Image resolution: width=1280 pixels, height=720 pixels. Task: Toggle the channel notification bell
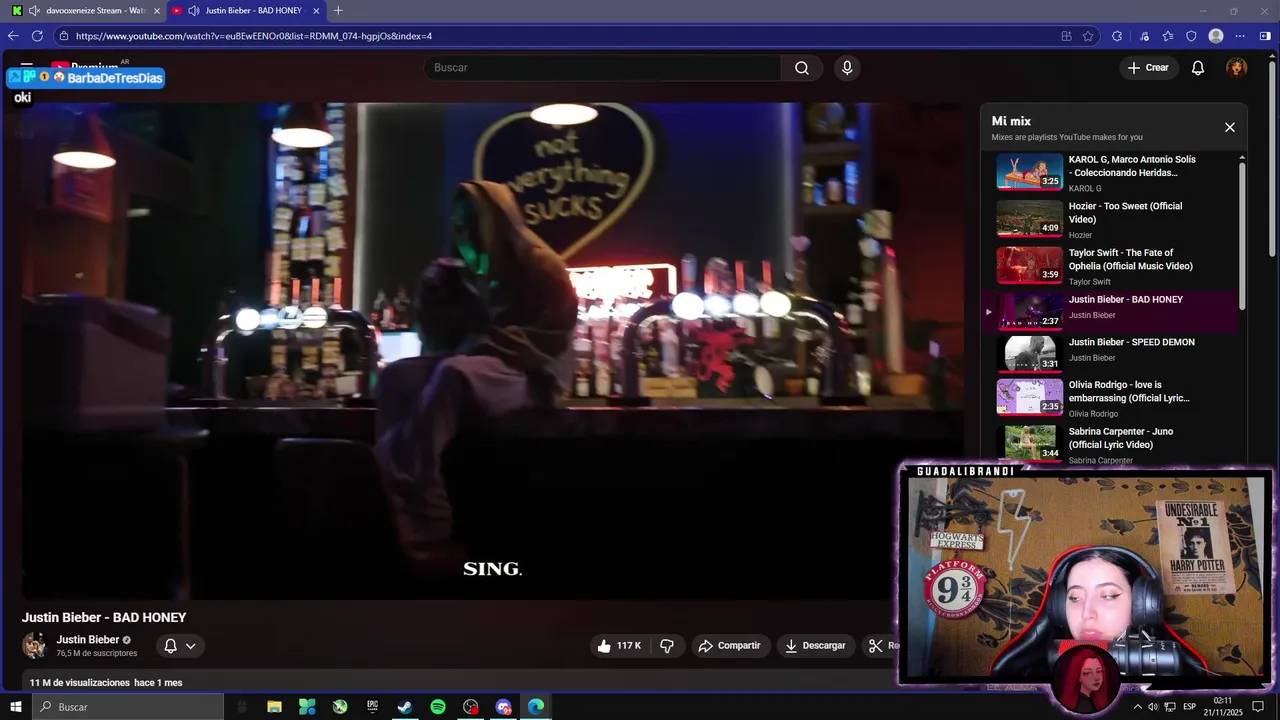[170, 646]
